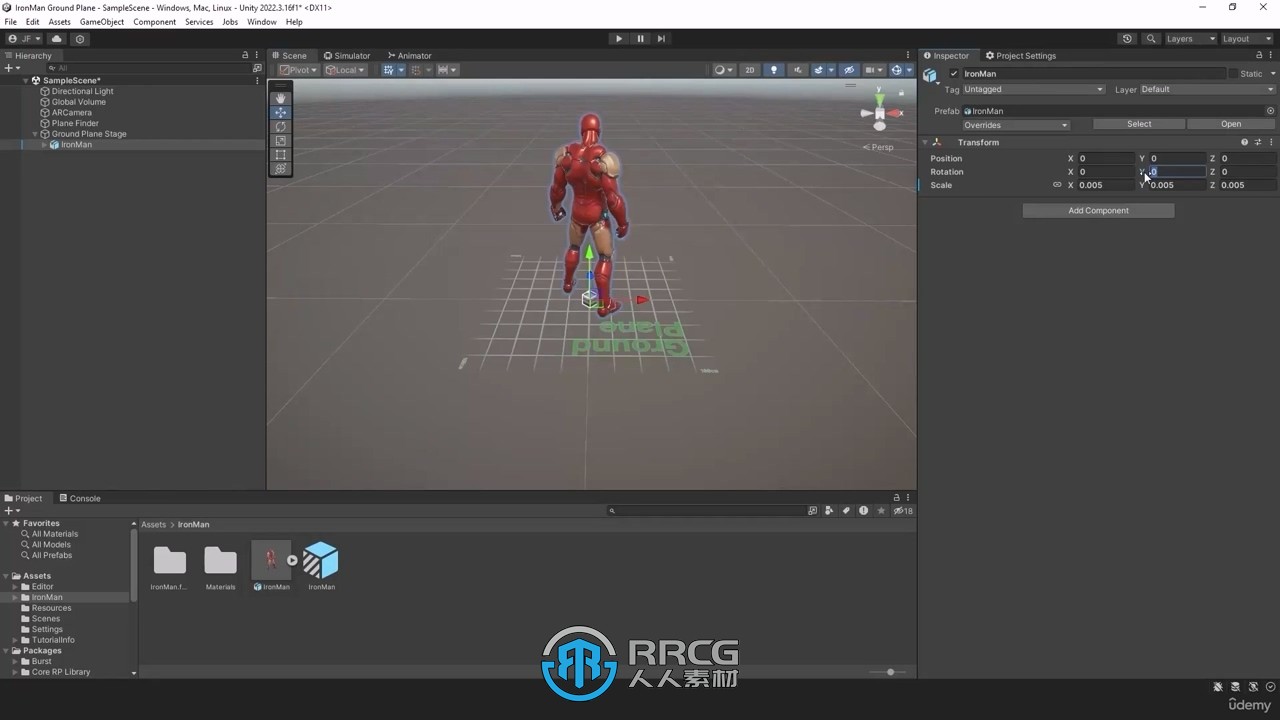
Task: Uncheck the IronMan active checkbox
Action: point(954,74)
